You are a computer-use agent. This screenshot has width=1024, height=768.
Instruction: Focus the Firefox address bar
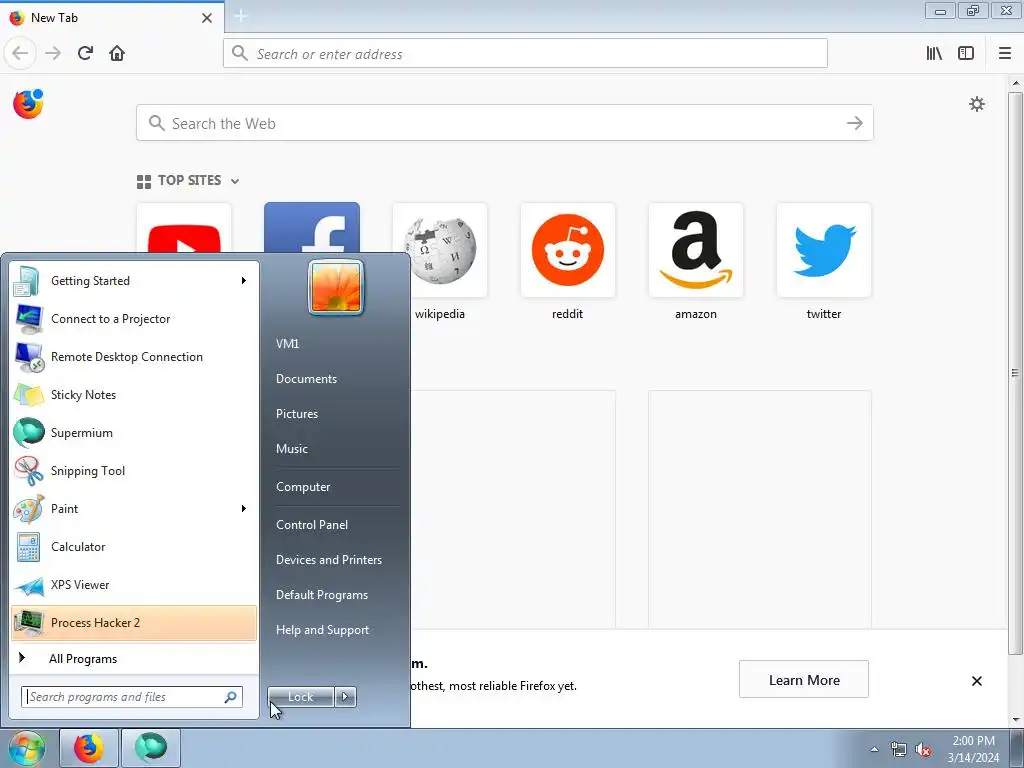tap(525, 53)
